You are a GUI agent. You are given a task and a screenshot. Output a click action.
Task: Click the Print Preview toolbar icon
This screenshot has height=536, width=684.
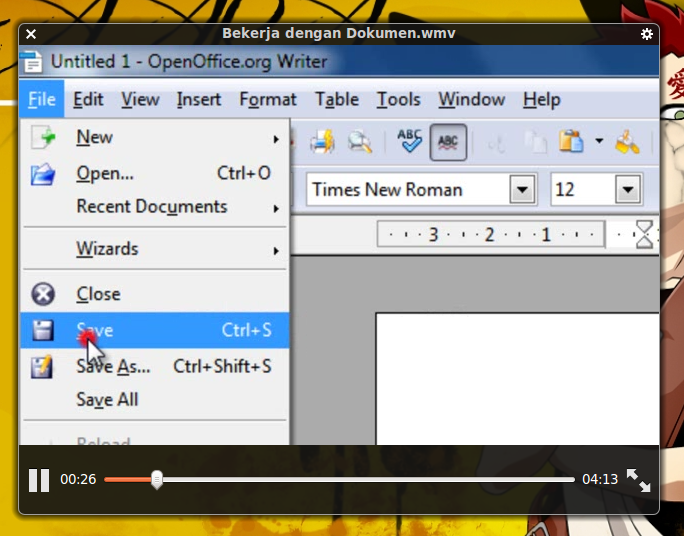point(359,142)
